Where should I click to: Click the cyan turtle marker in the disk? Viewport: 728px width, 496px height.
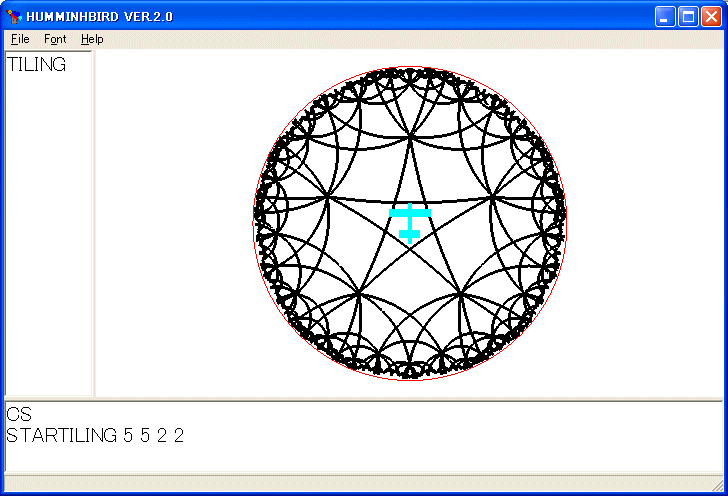coord(410,223)
